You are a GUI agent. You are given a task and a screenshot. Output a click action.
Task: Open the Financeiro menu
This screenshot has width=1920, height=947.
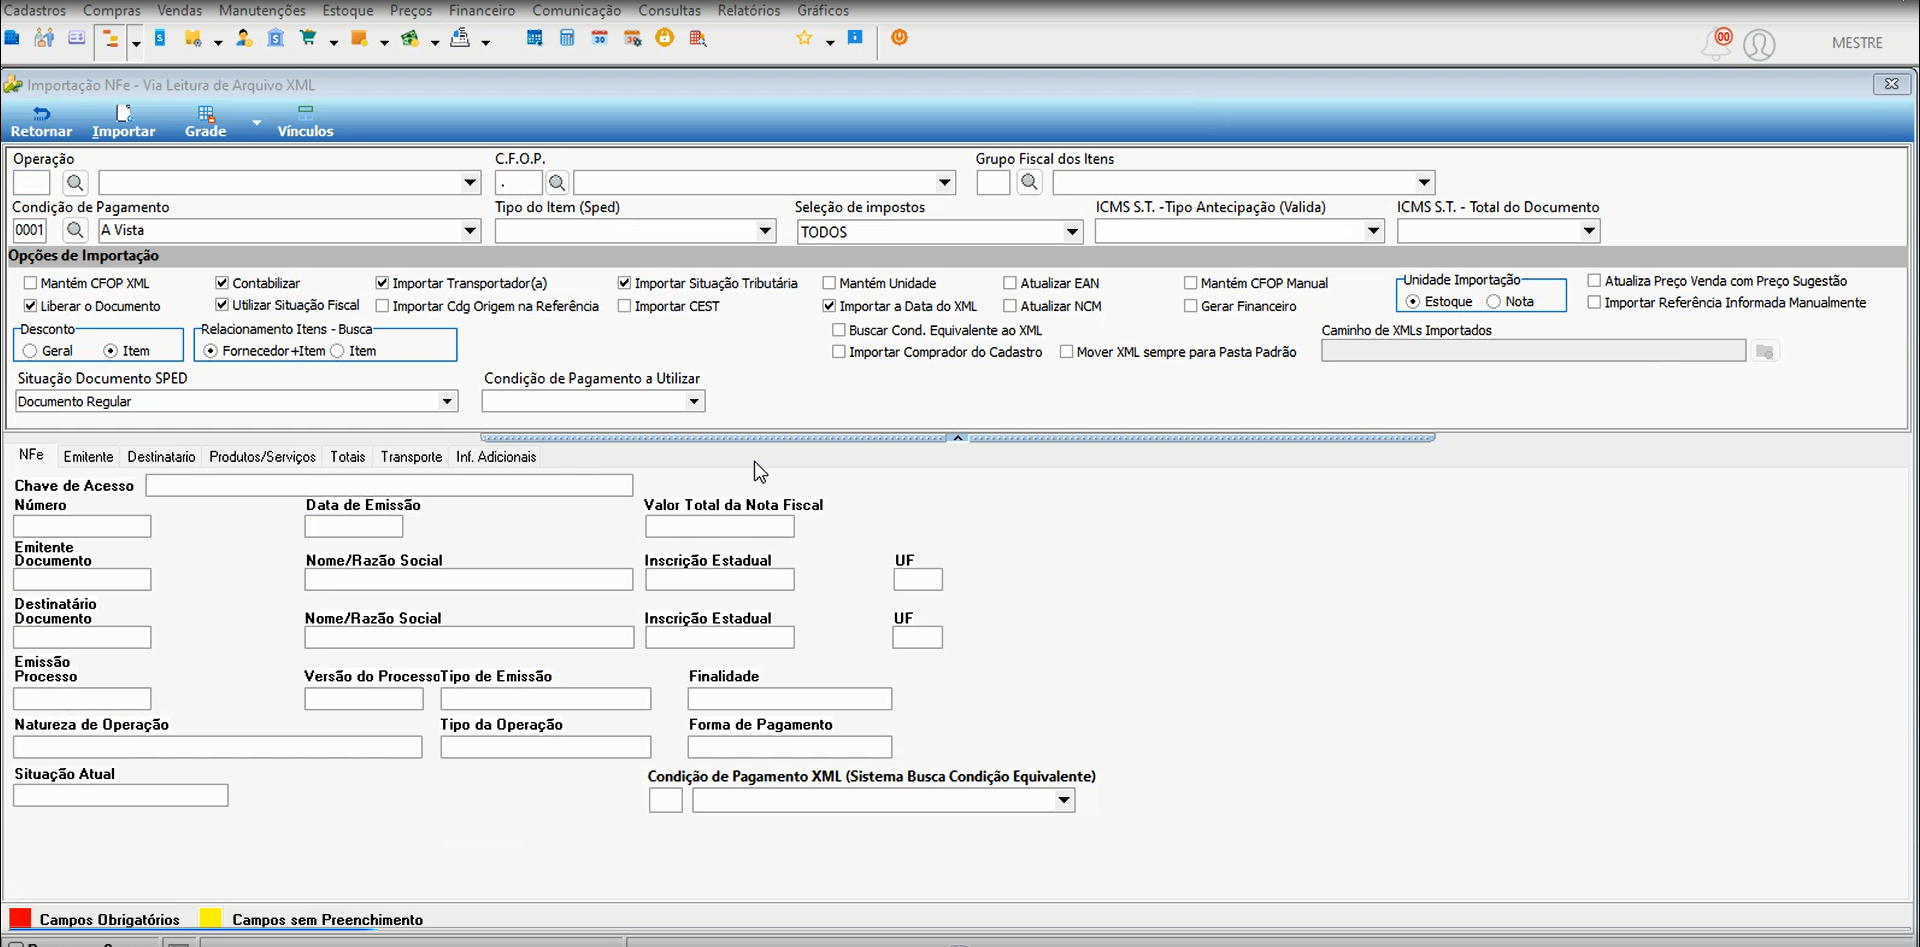tap(482, 10)
